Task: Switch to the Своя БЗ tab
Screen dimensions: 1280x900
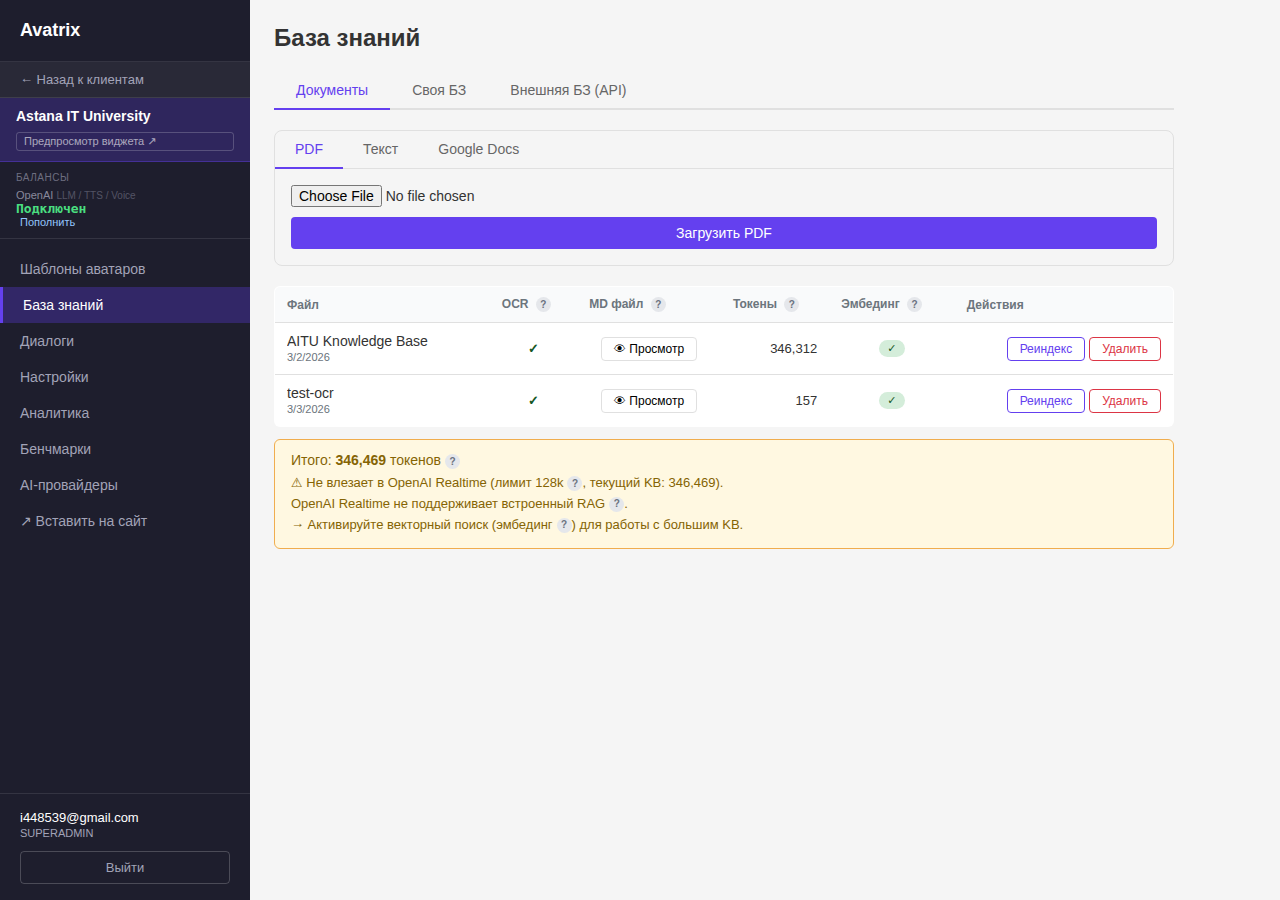Action: pos(439,90)
